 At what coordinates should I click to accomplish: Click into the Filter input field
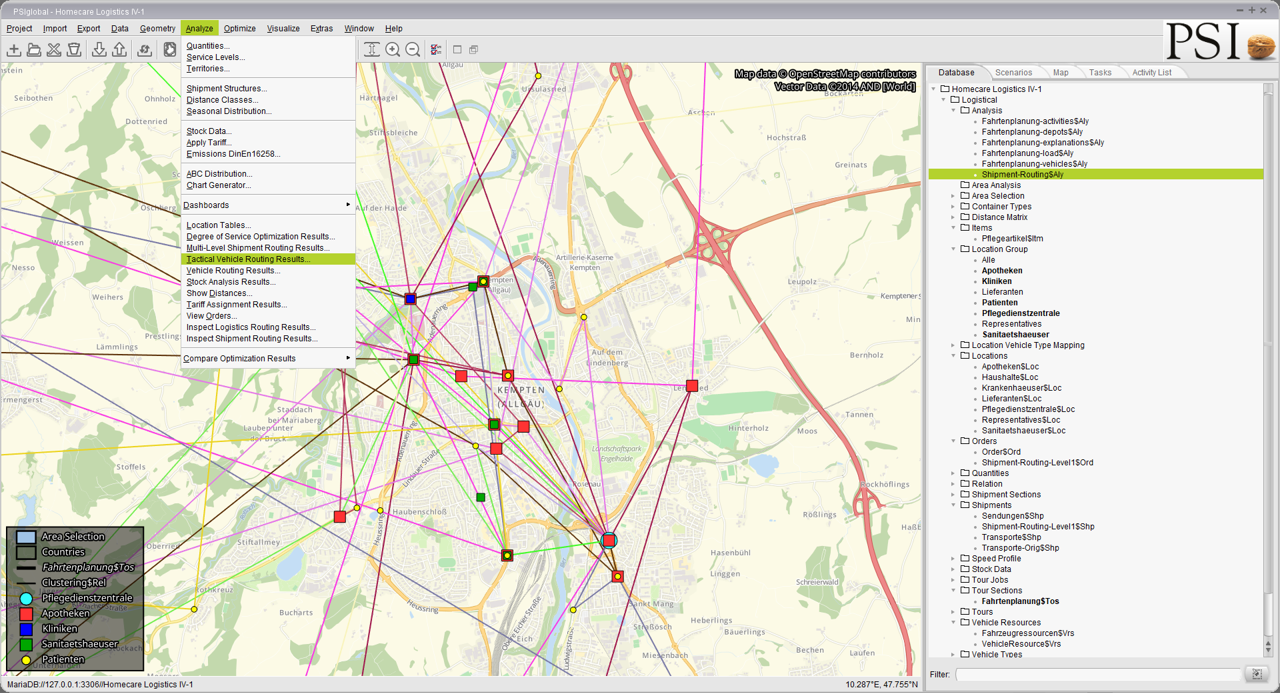(1099, 674)
